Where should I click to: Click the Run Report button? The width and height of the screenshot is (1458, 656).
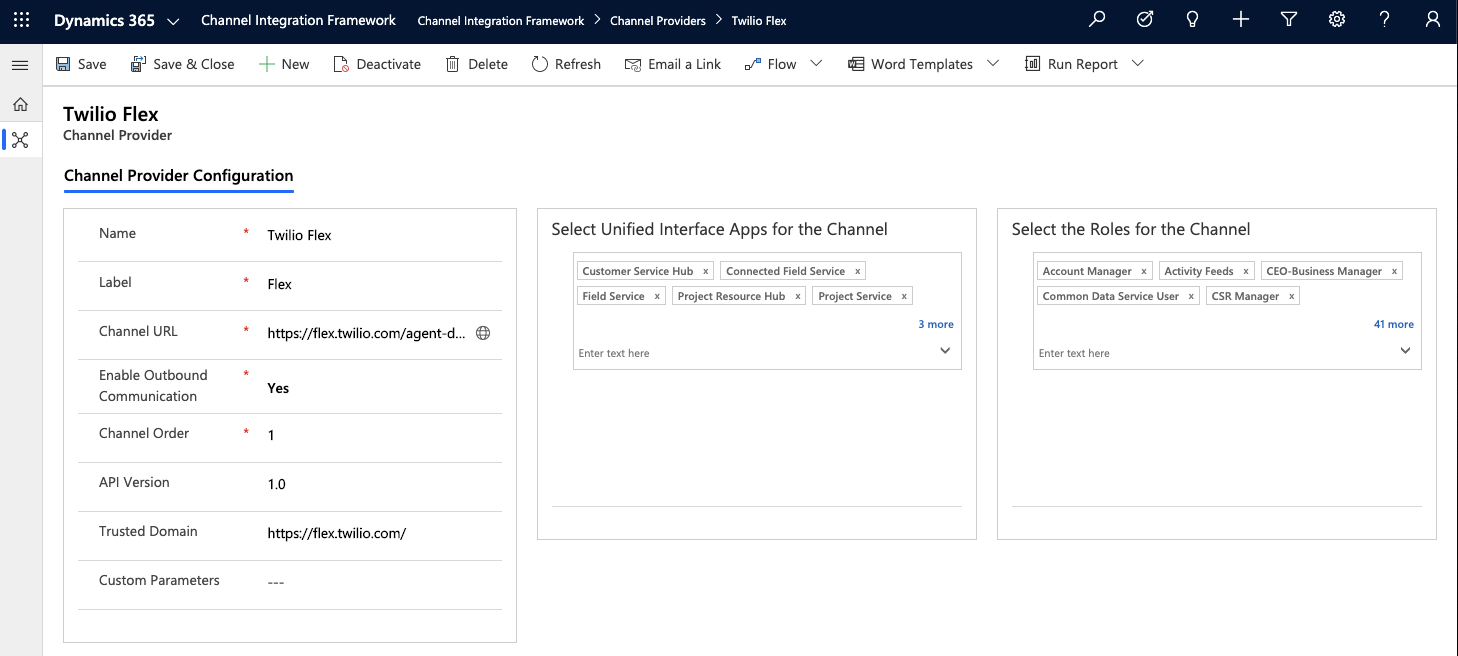pyautogui.click(x=1072, y=64)
